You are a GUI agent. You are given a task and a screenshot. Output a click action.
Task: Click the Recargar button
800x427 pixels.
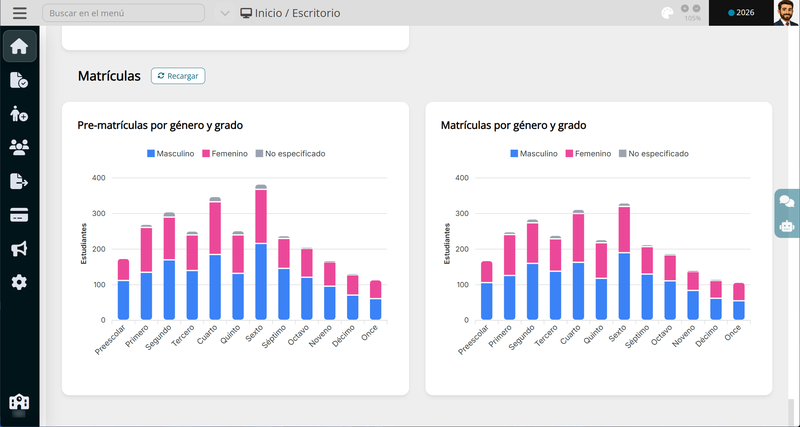tap(178, 76)
